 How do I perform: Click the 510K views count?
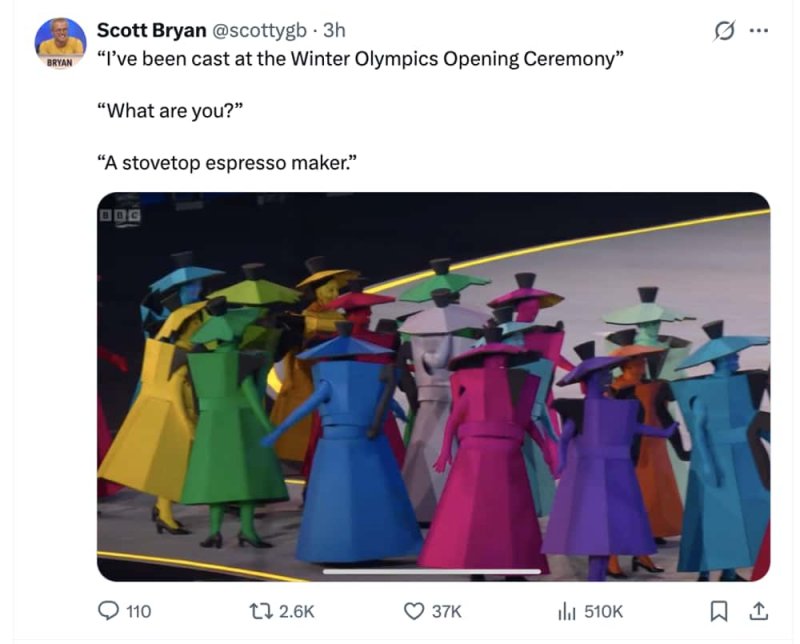[x=604, y=611]
